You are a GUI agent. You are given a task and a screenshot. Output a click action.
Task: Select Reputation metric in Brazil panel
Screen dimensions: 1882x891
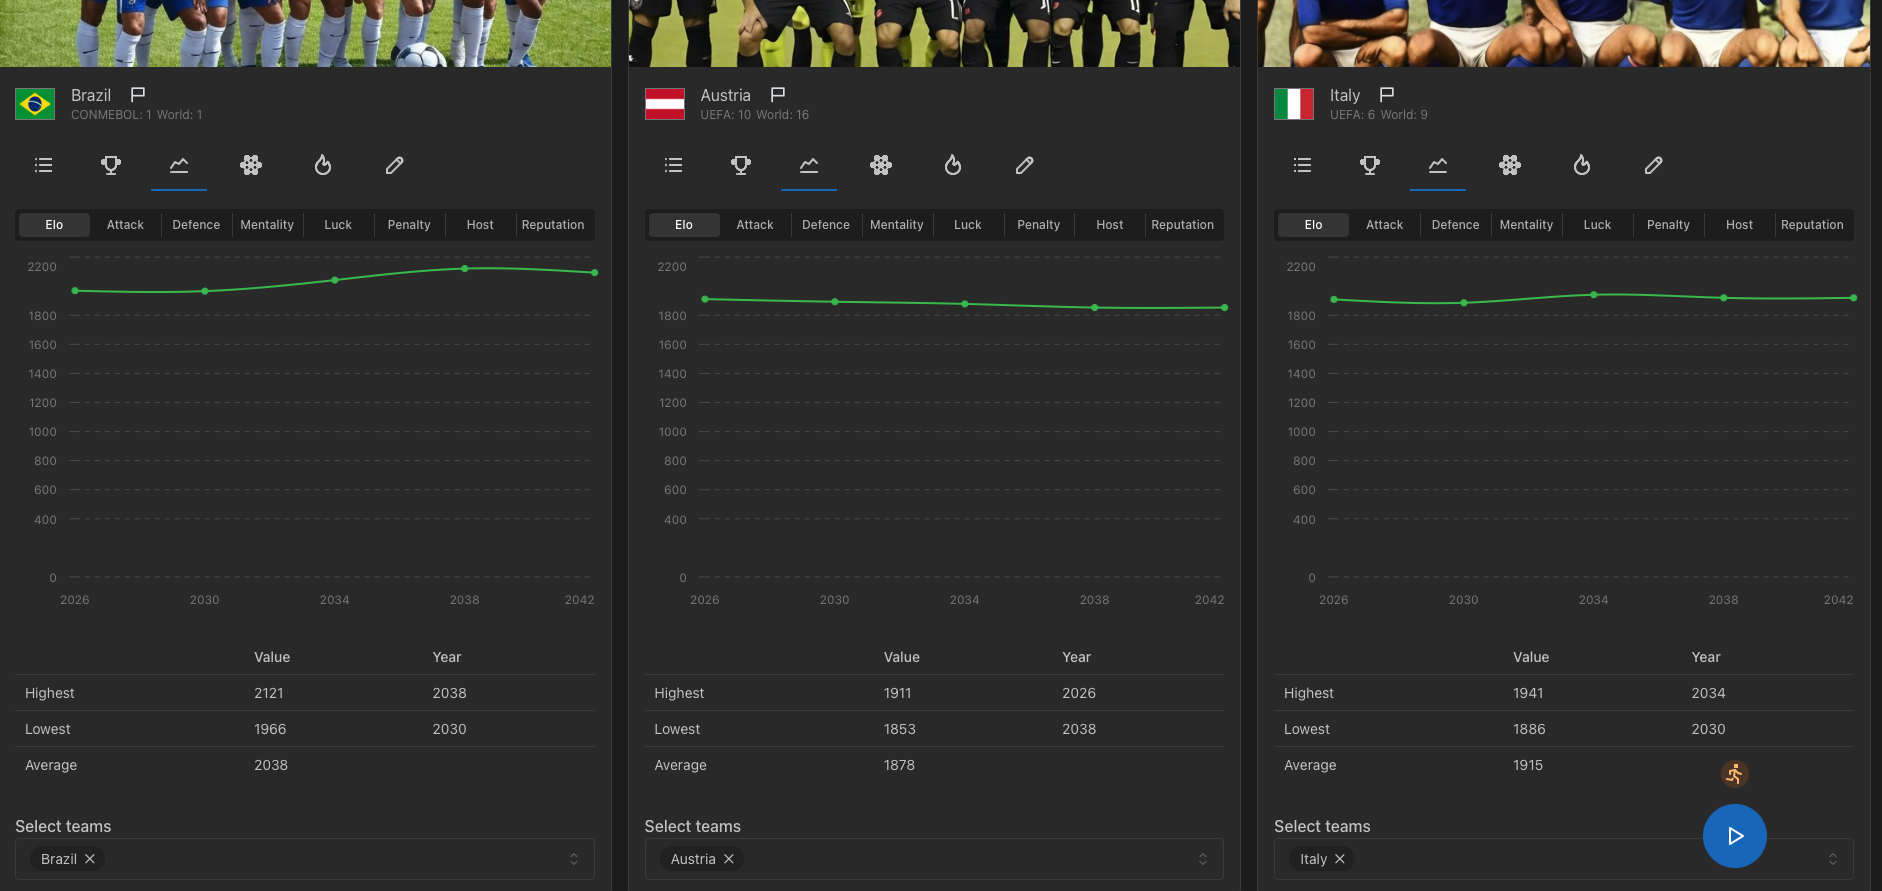coord(553,225)
